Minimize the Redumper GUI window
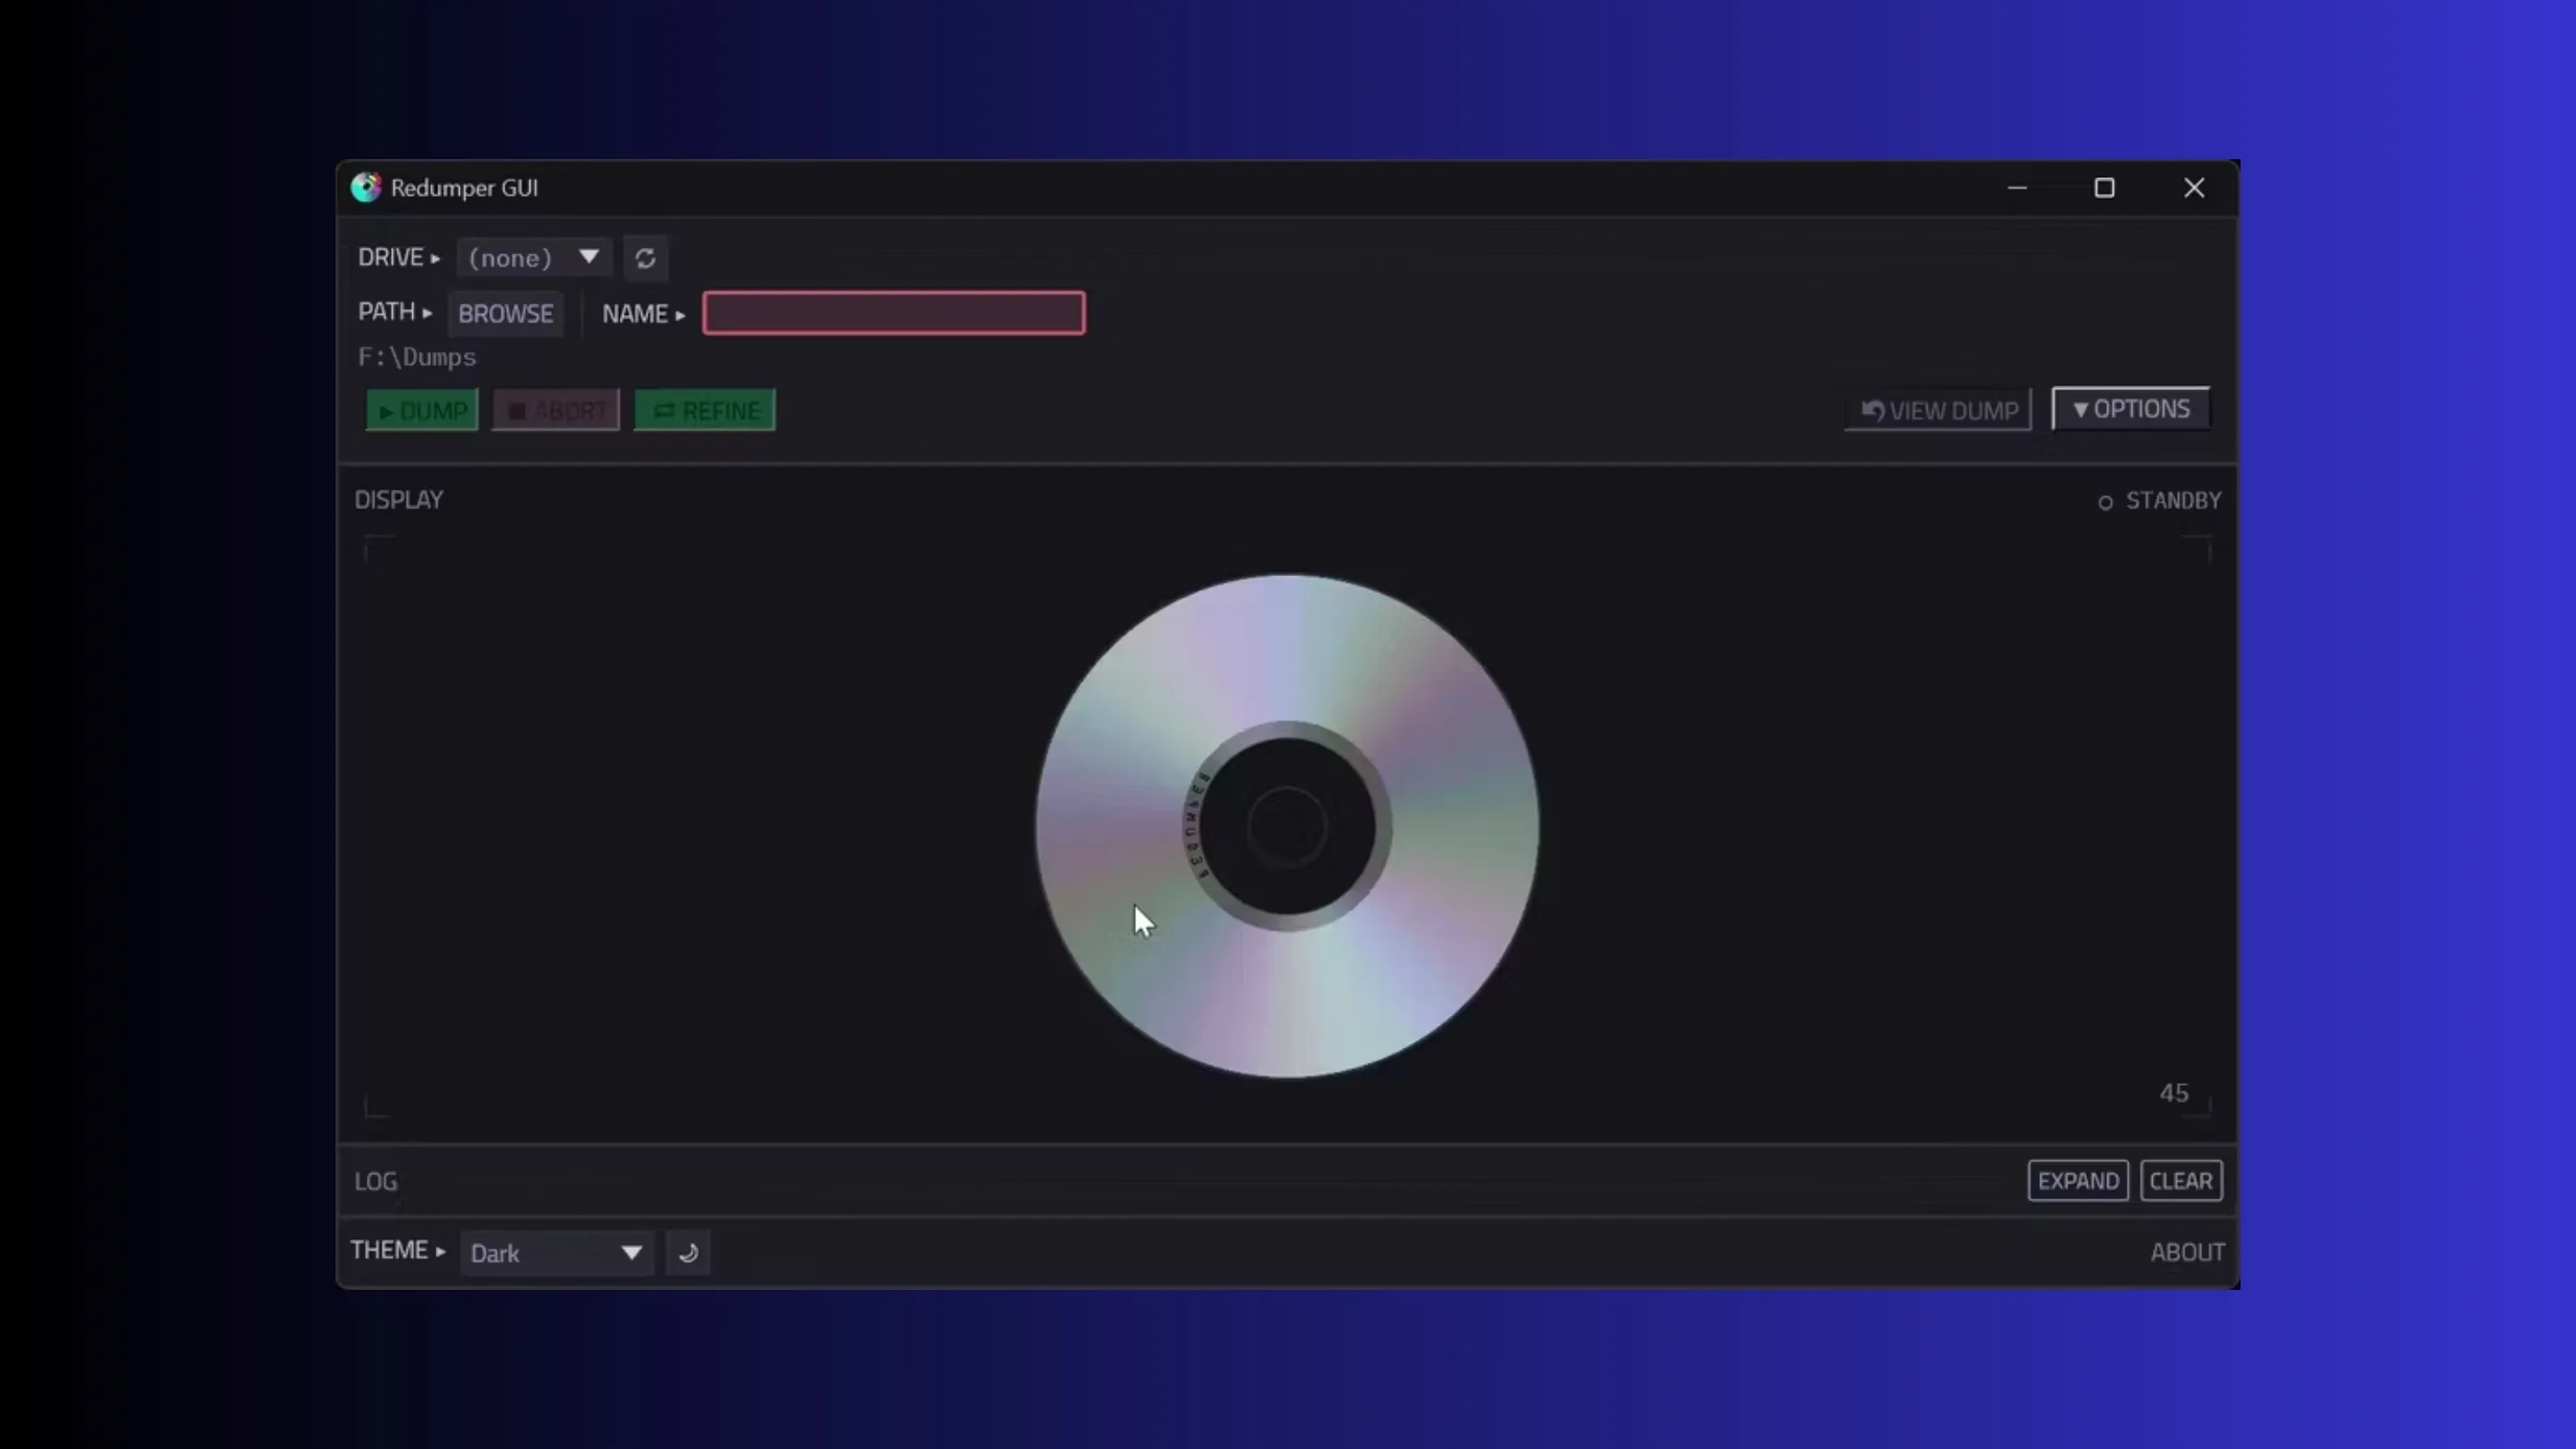 pyautogui.click(x=2017, y=187)
